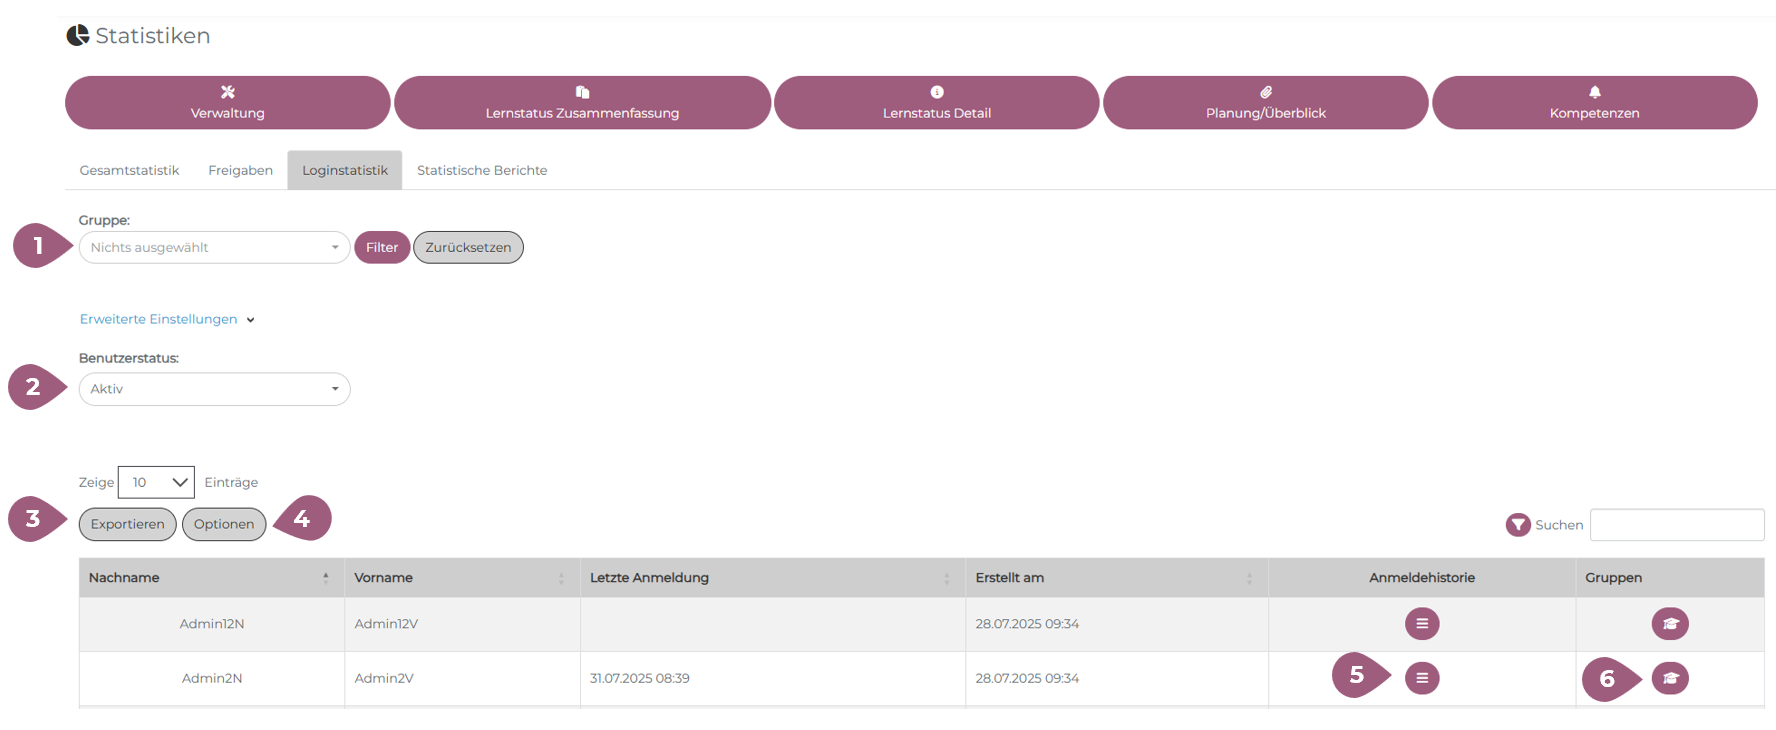Open login history for Admin2N
The image size is (1776, 730).
[x=1421, y=678]
